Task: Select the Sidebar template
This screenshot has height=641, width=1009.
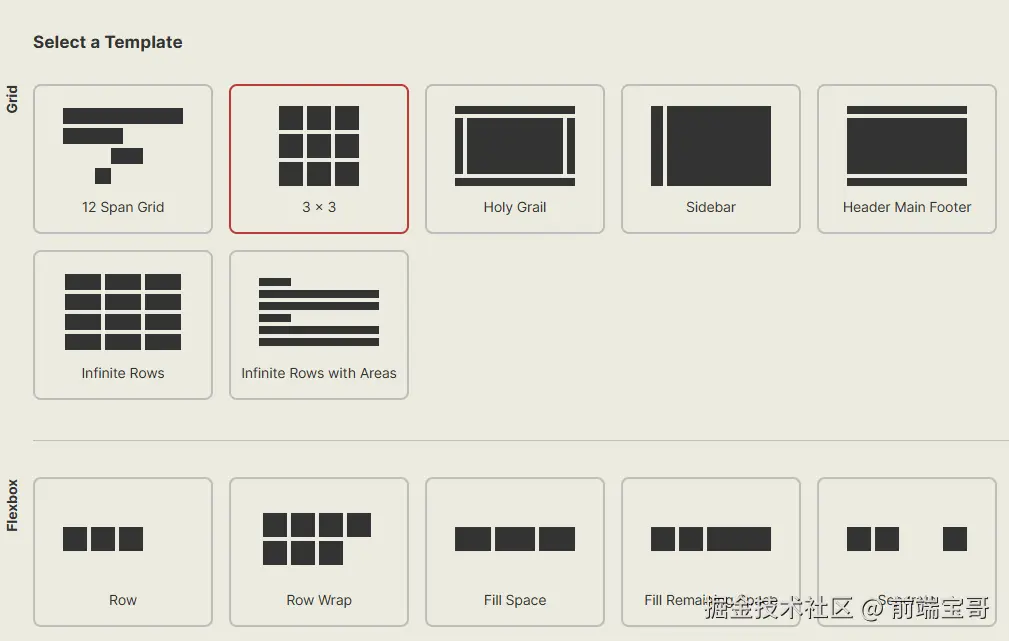Action: [x=710, y=158]
